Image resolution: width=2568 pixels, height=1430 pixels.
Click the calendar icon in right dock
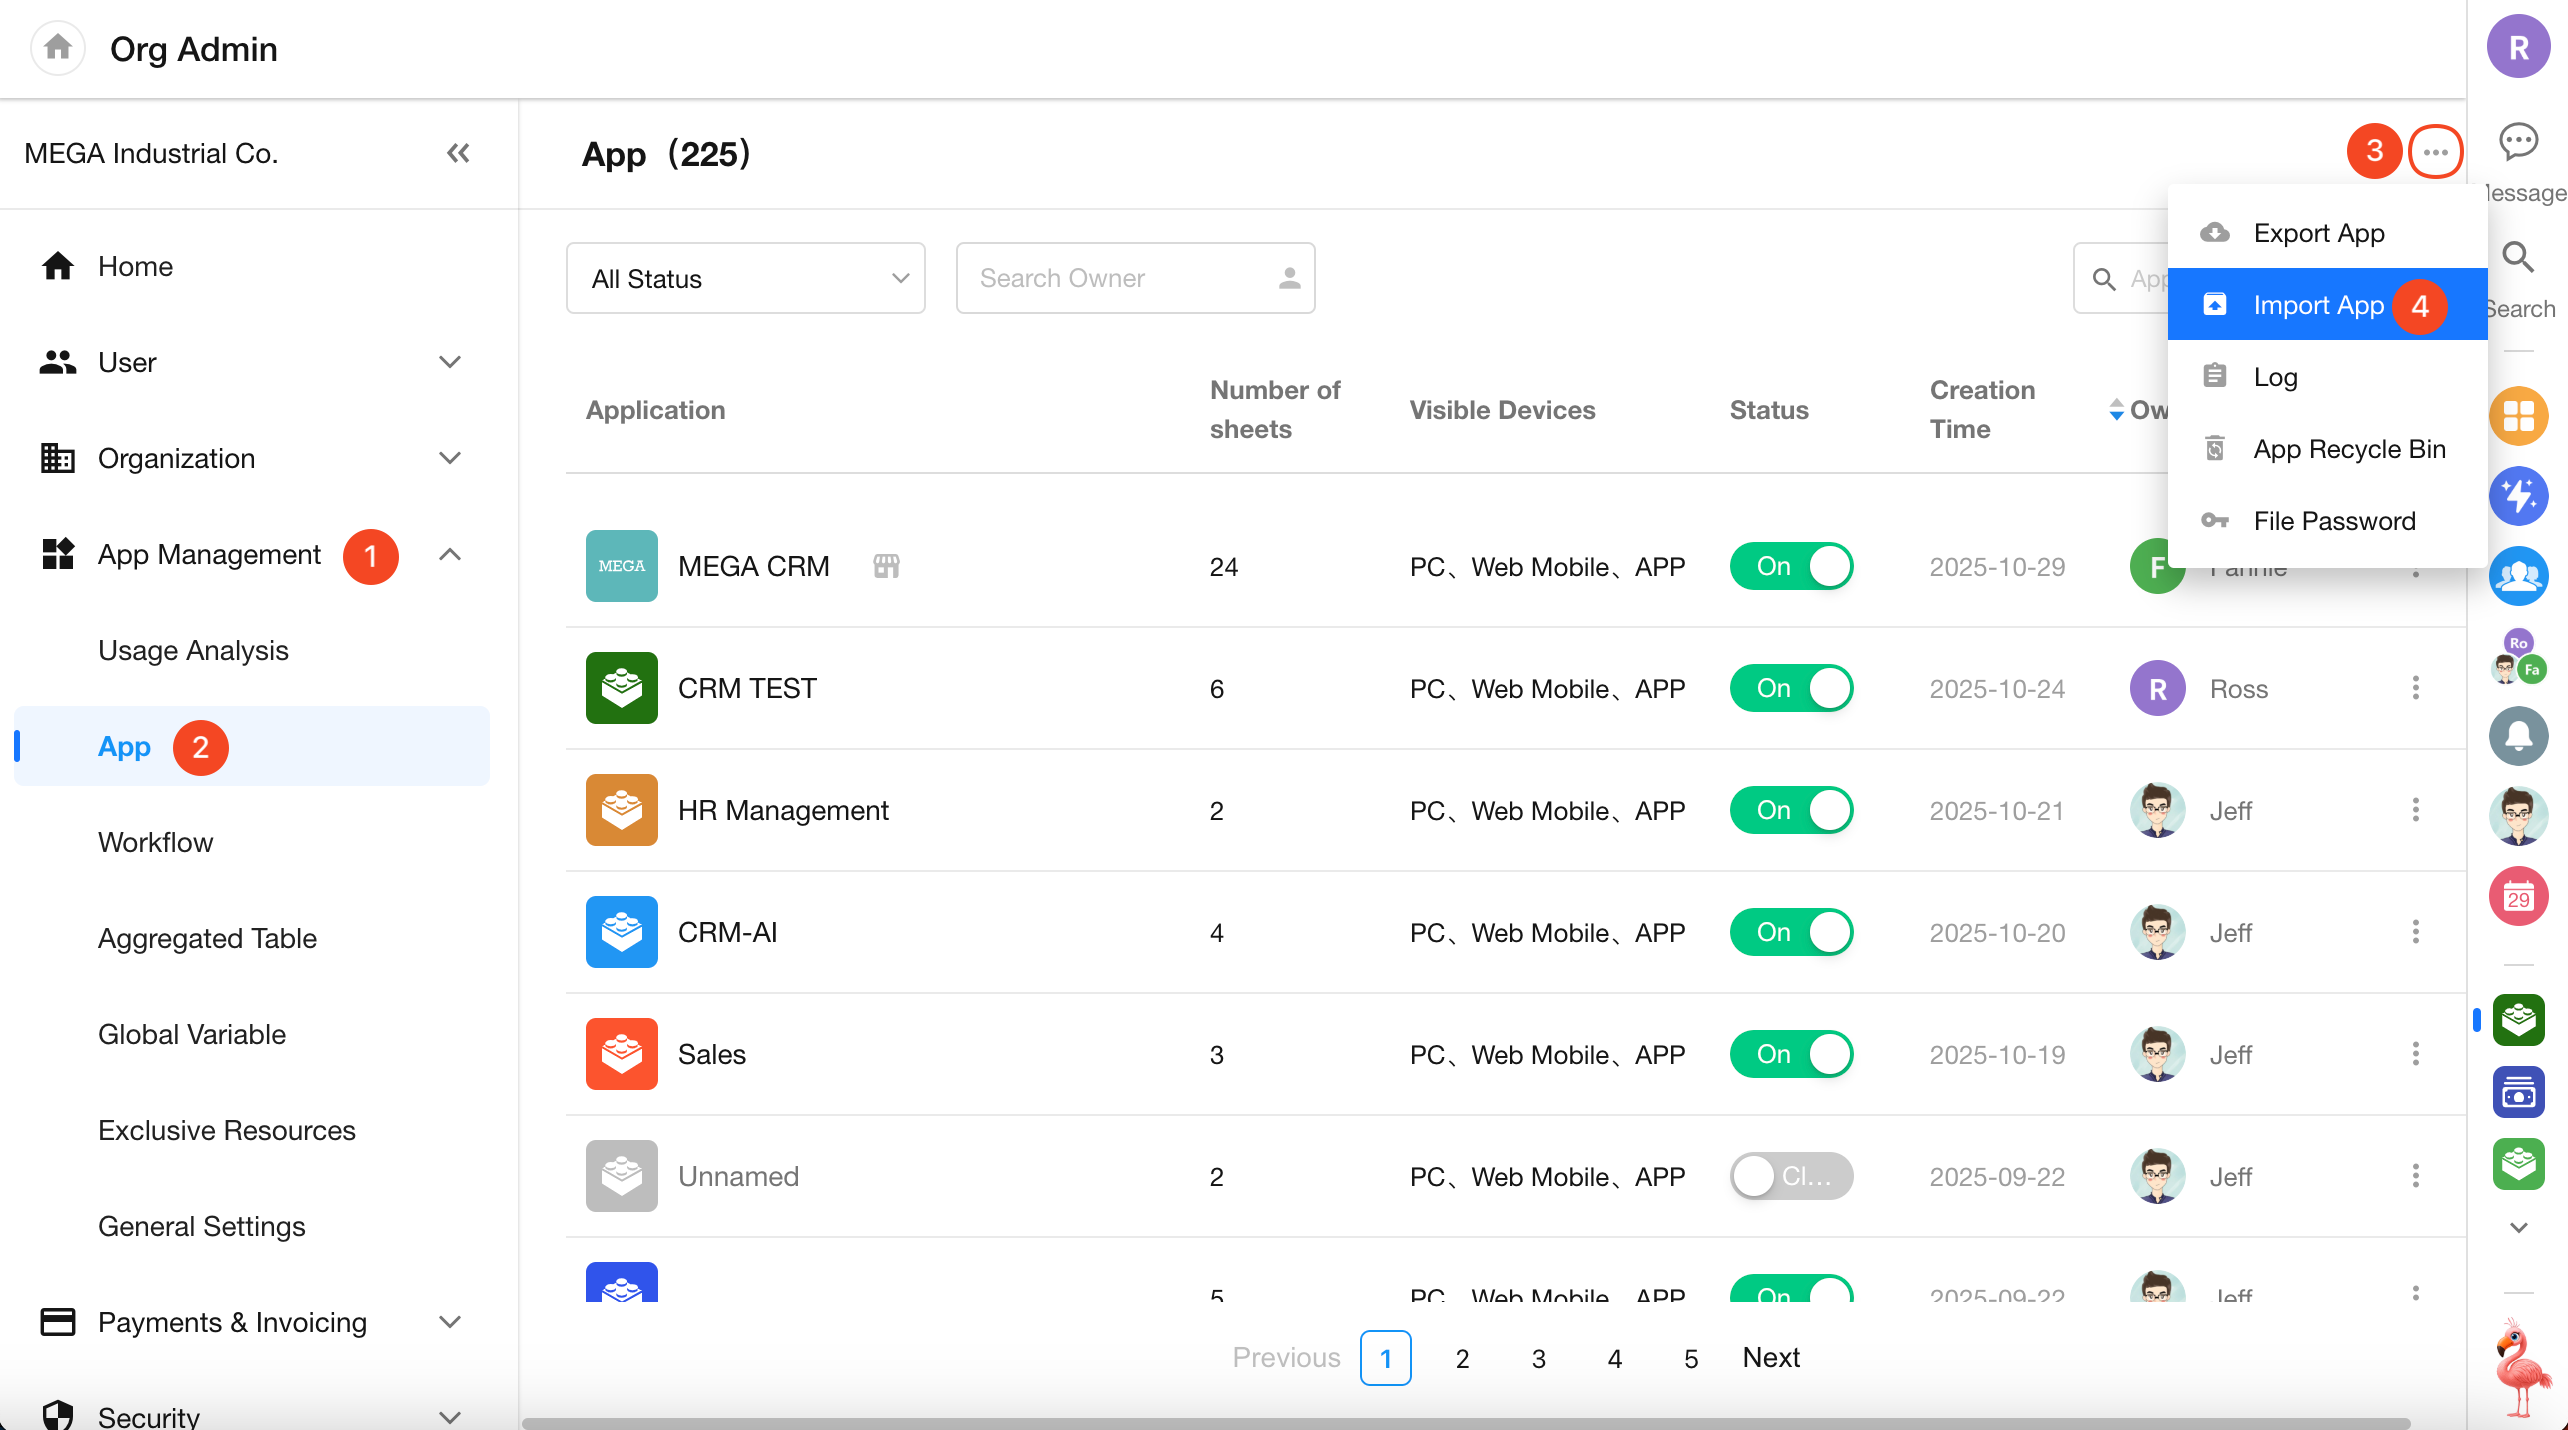pos(2518,896)
